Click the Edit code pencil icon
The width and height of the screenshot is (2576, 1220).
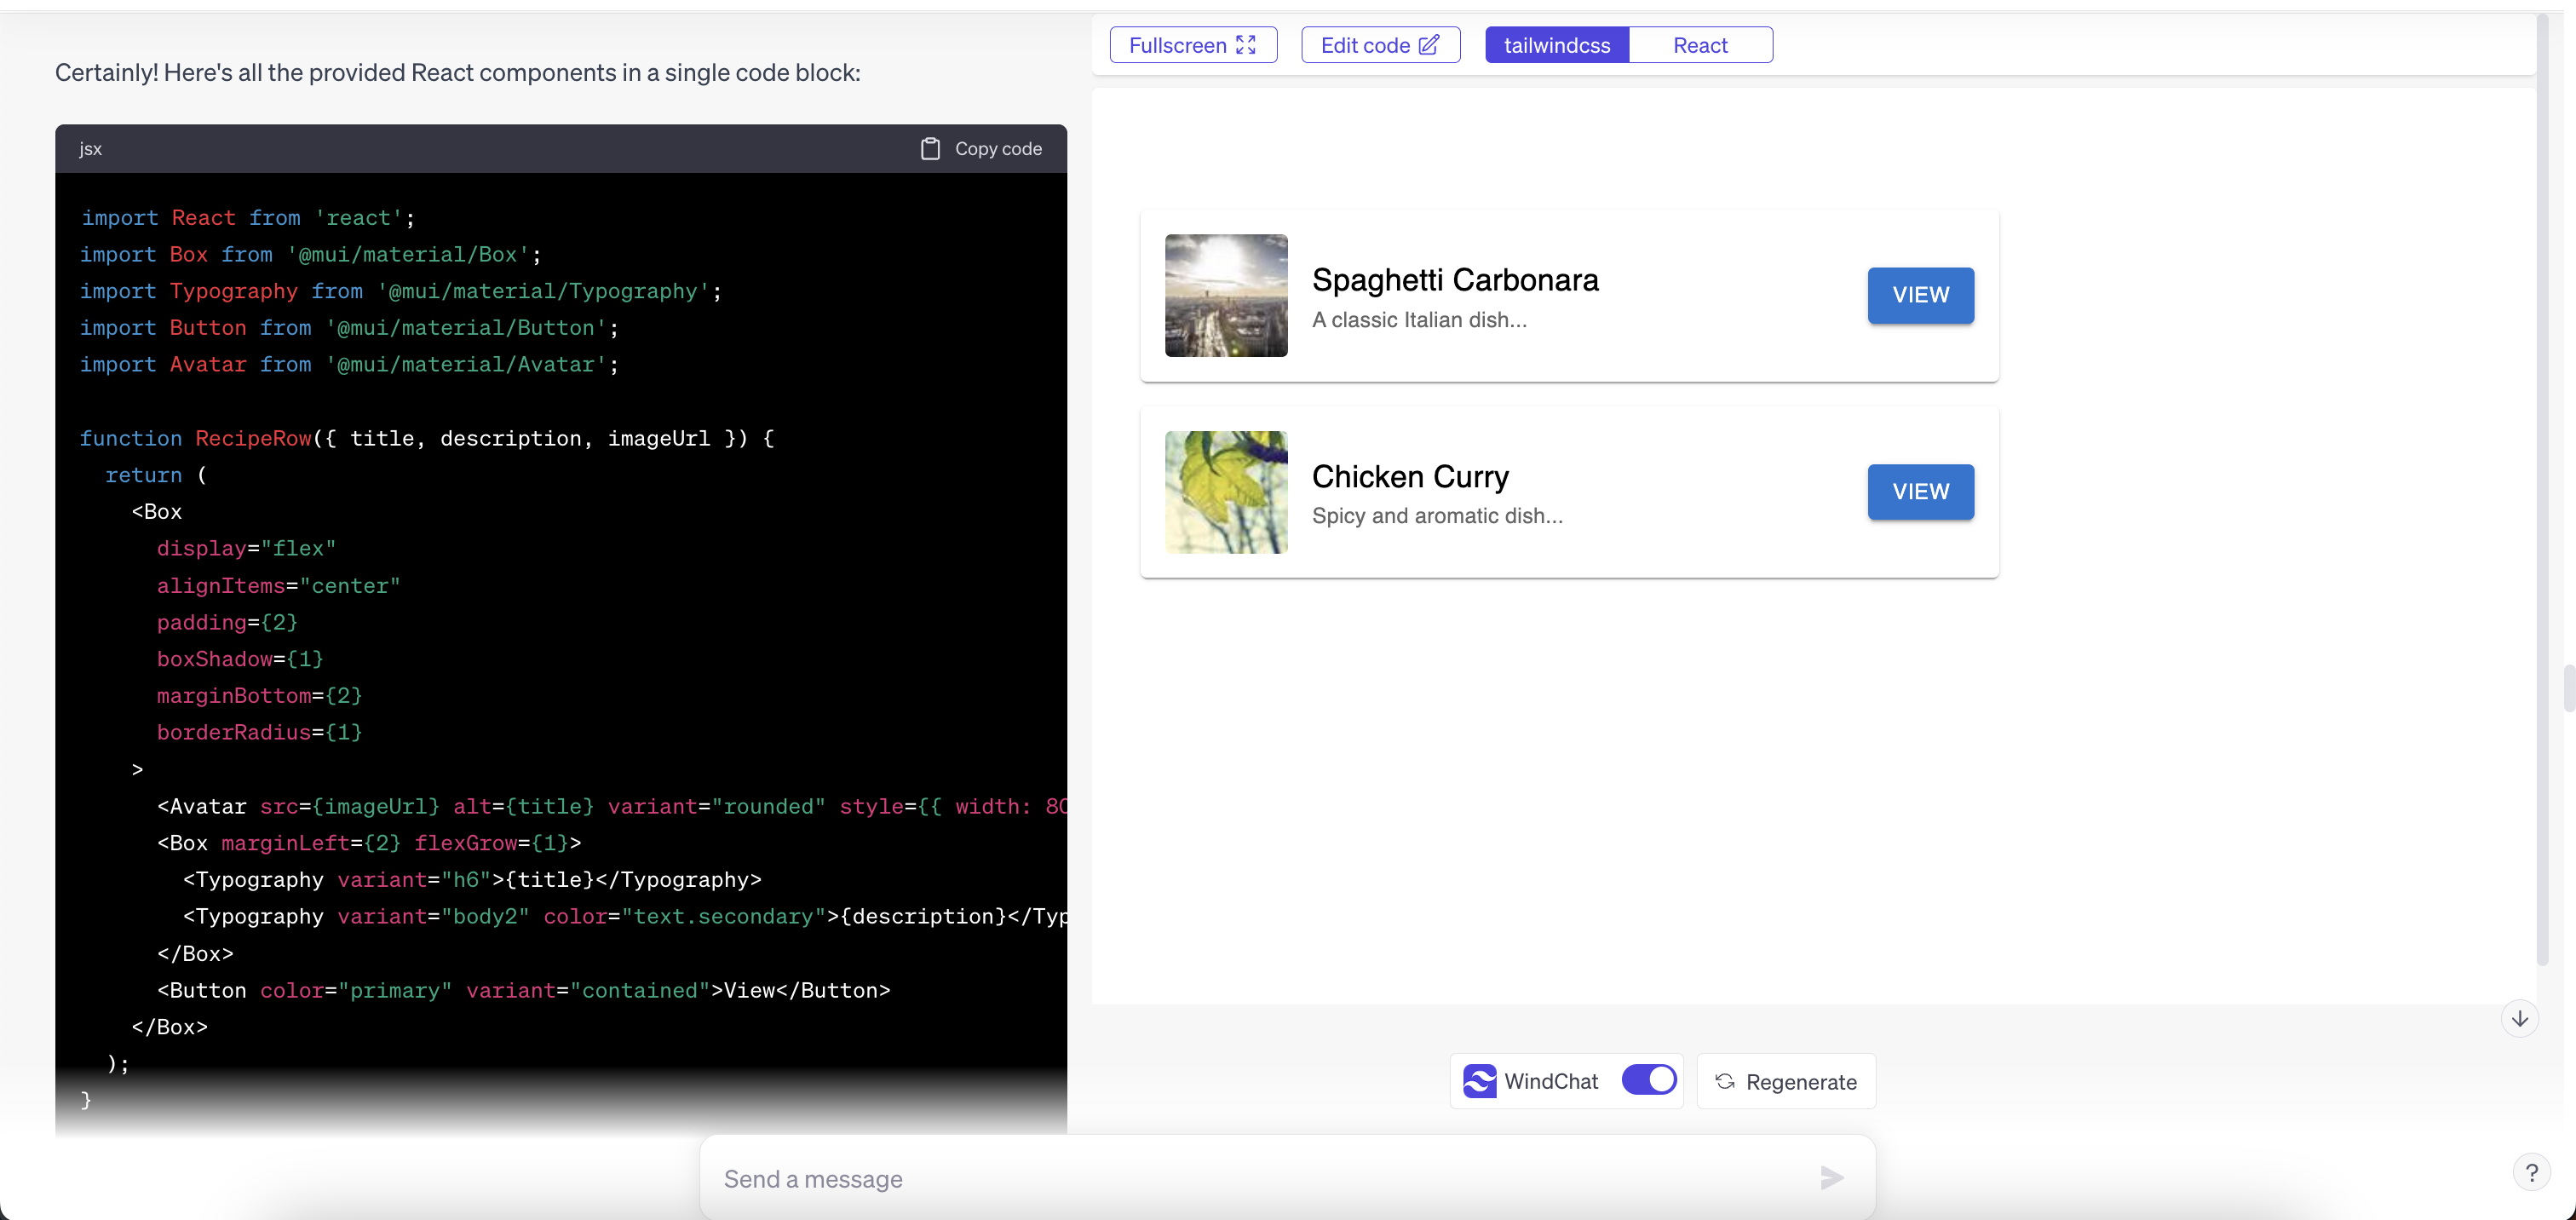1429,45
